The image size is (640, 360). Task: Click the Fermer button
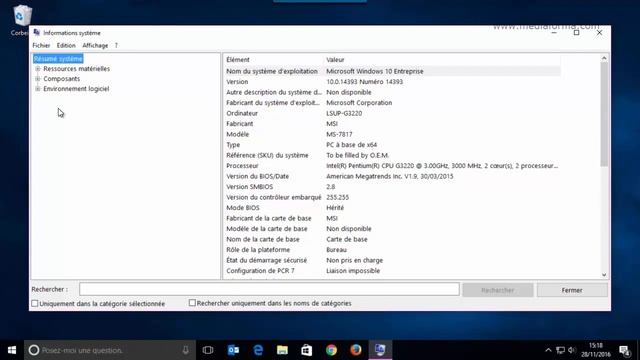tap(572, 290)
